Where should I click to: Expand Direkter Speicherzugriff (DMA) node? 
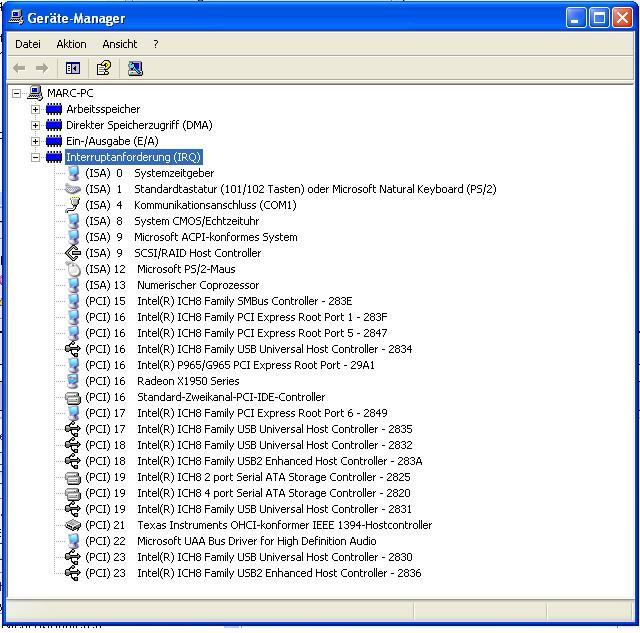pos(36,125)
